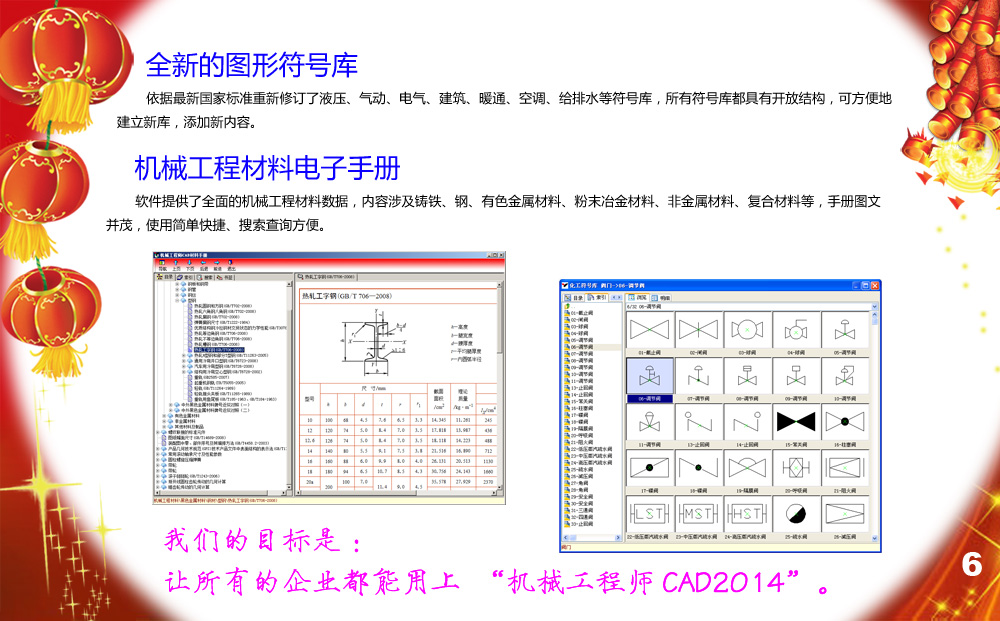
Task: Select the 25-疏水阀 half-filled circle symbol
Action: [796, 514]
